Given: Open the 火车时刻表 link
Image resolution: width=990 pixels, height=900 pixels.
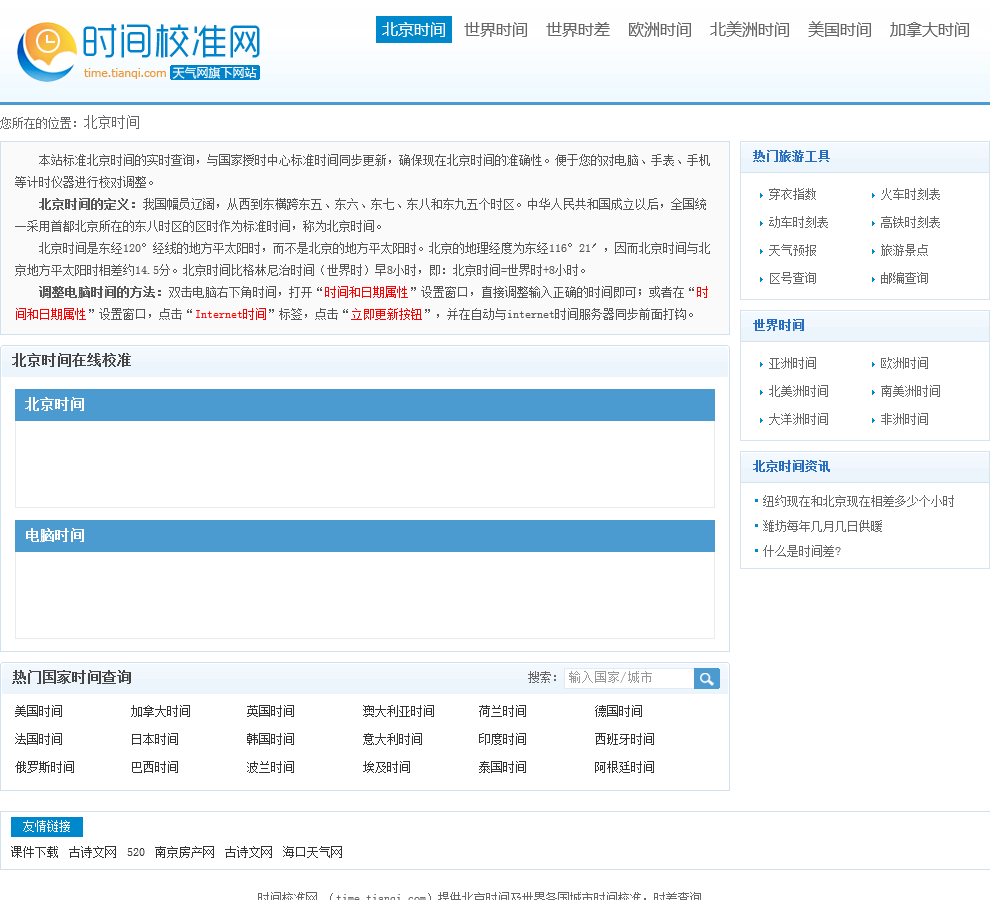Looking at the screenshot, I should 910,194.
